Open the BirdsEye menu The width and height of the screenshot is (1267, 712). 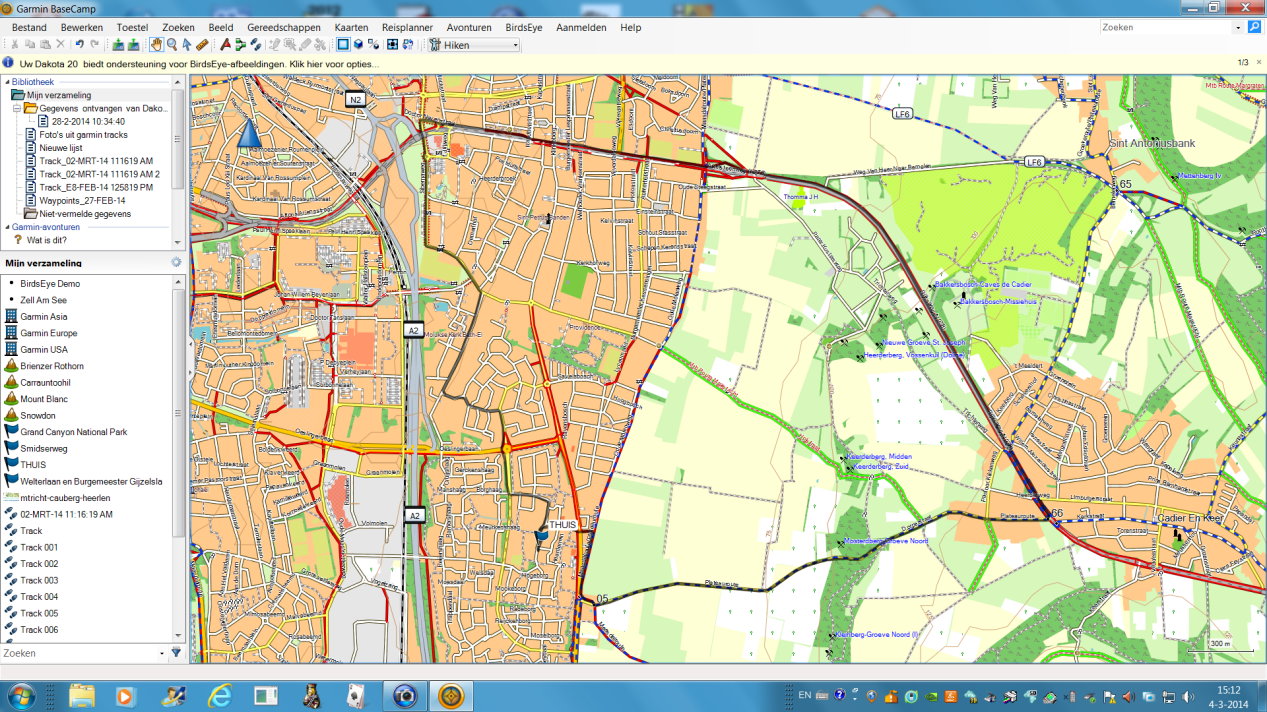[x=524, y=27]
